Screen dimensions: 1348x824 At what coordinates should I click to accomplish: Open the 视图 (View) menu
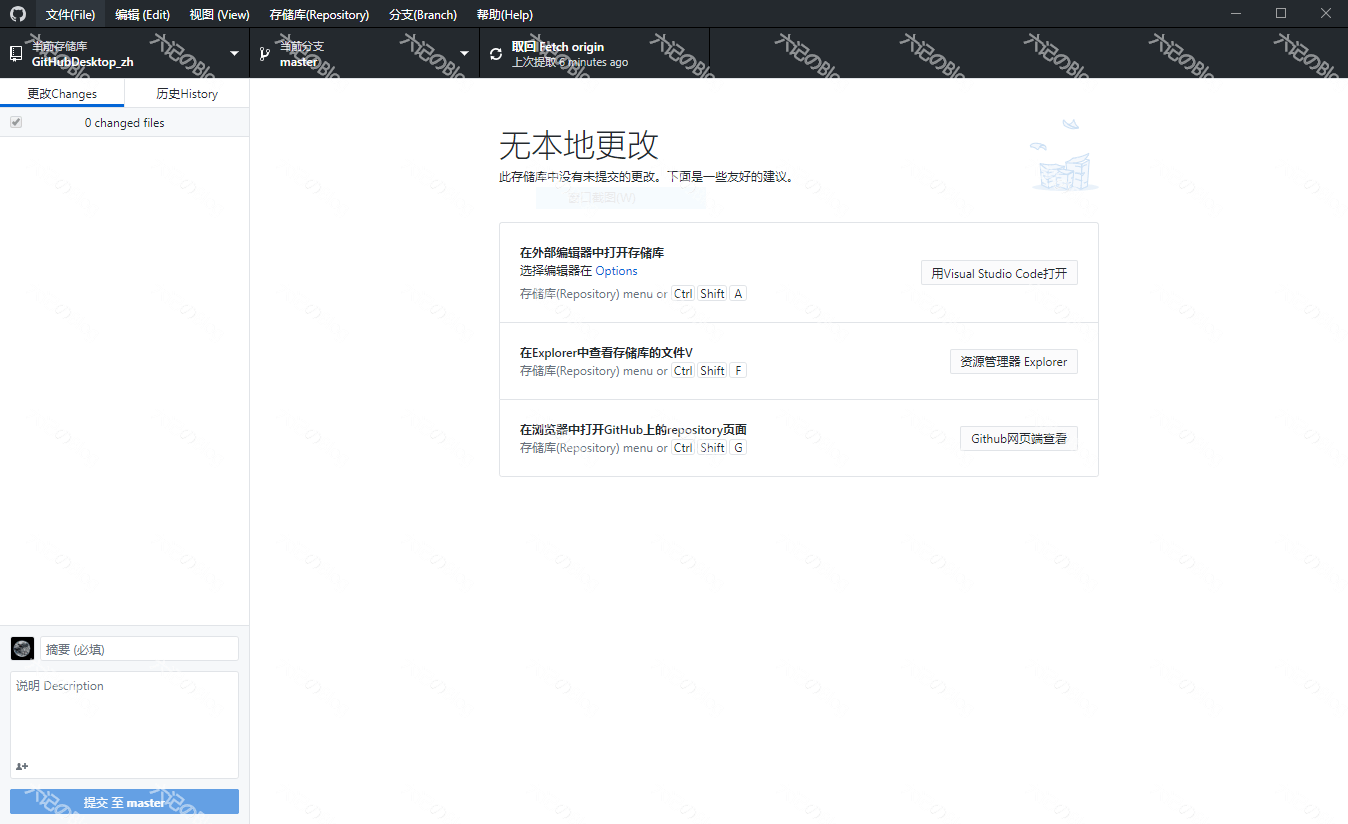[x=219, y=14]
